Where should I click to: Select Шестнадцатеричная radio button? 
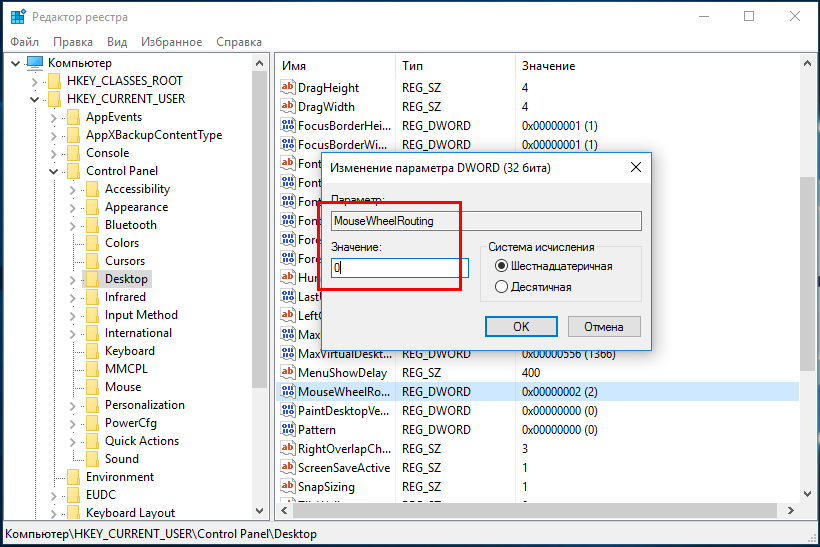[x=502, y=266]
